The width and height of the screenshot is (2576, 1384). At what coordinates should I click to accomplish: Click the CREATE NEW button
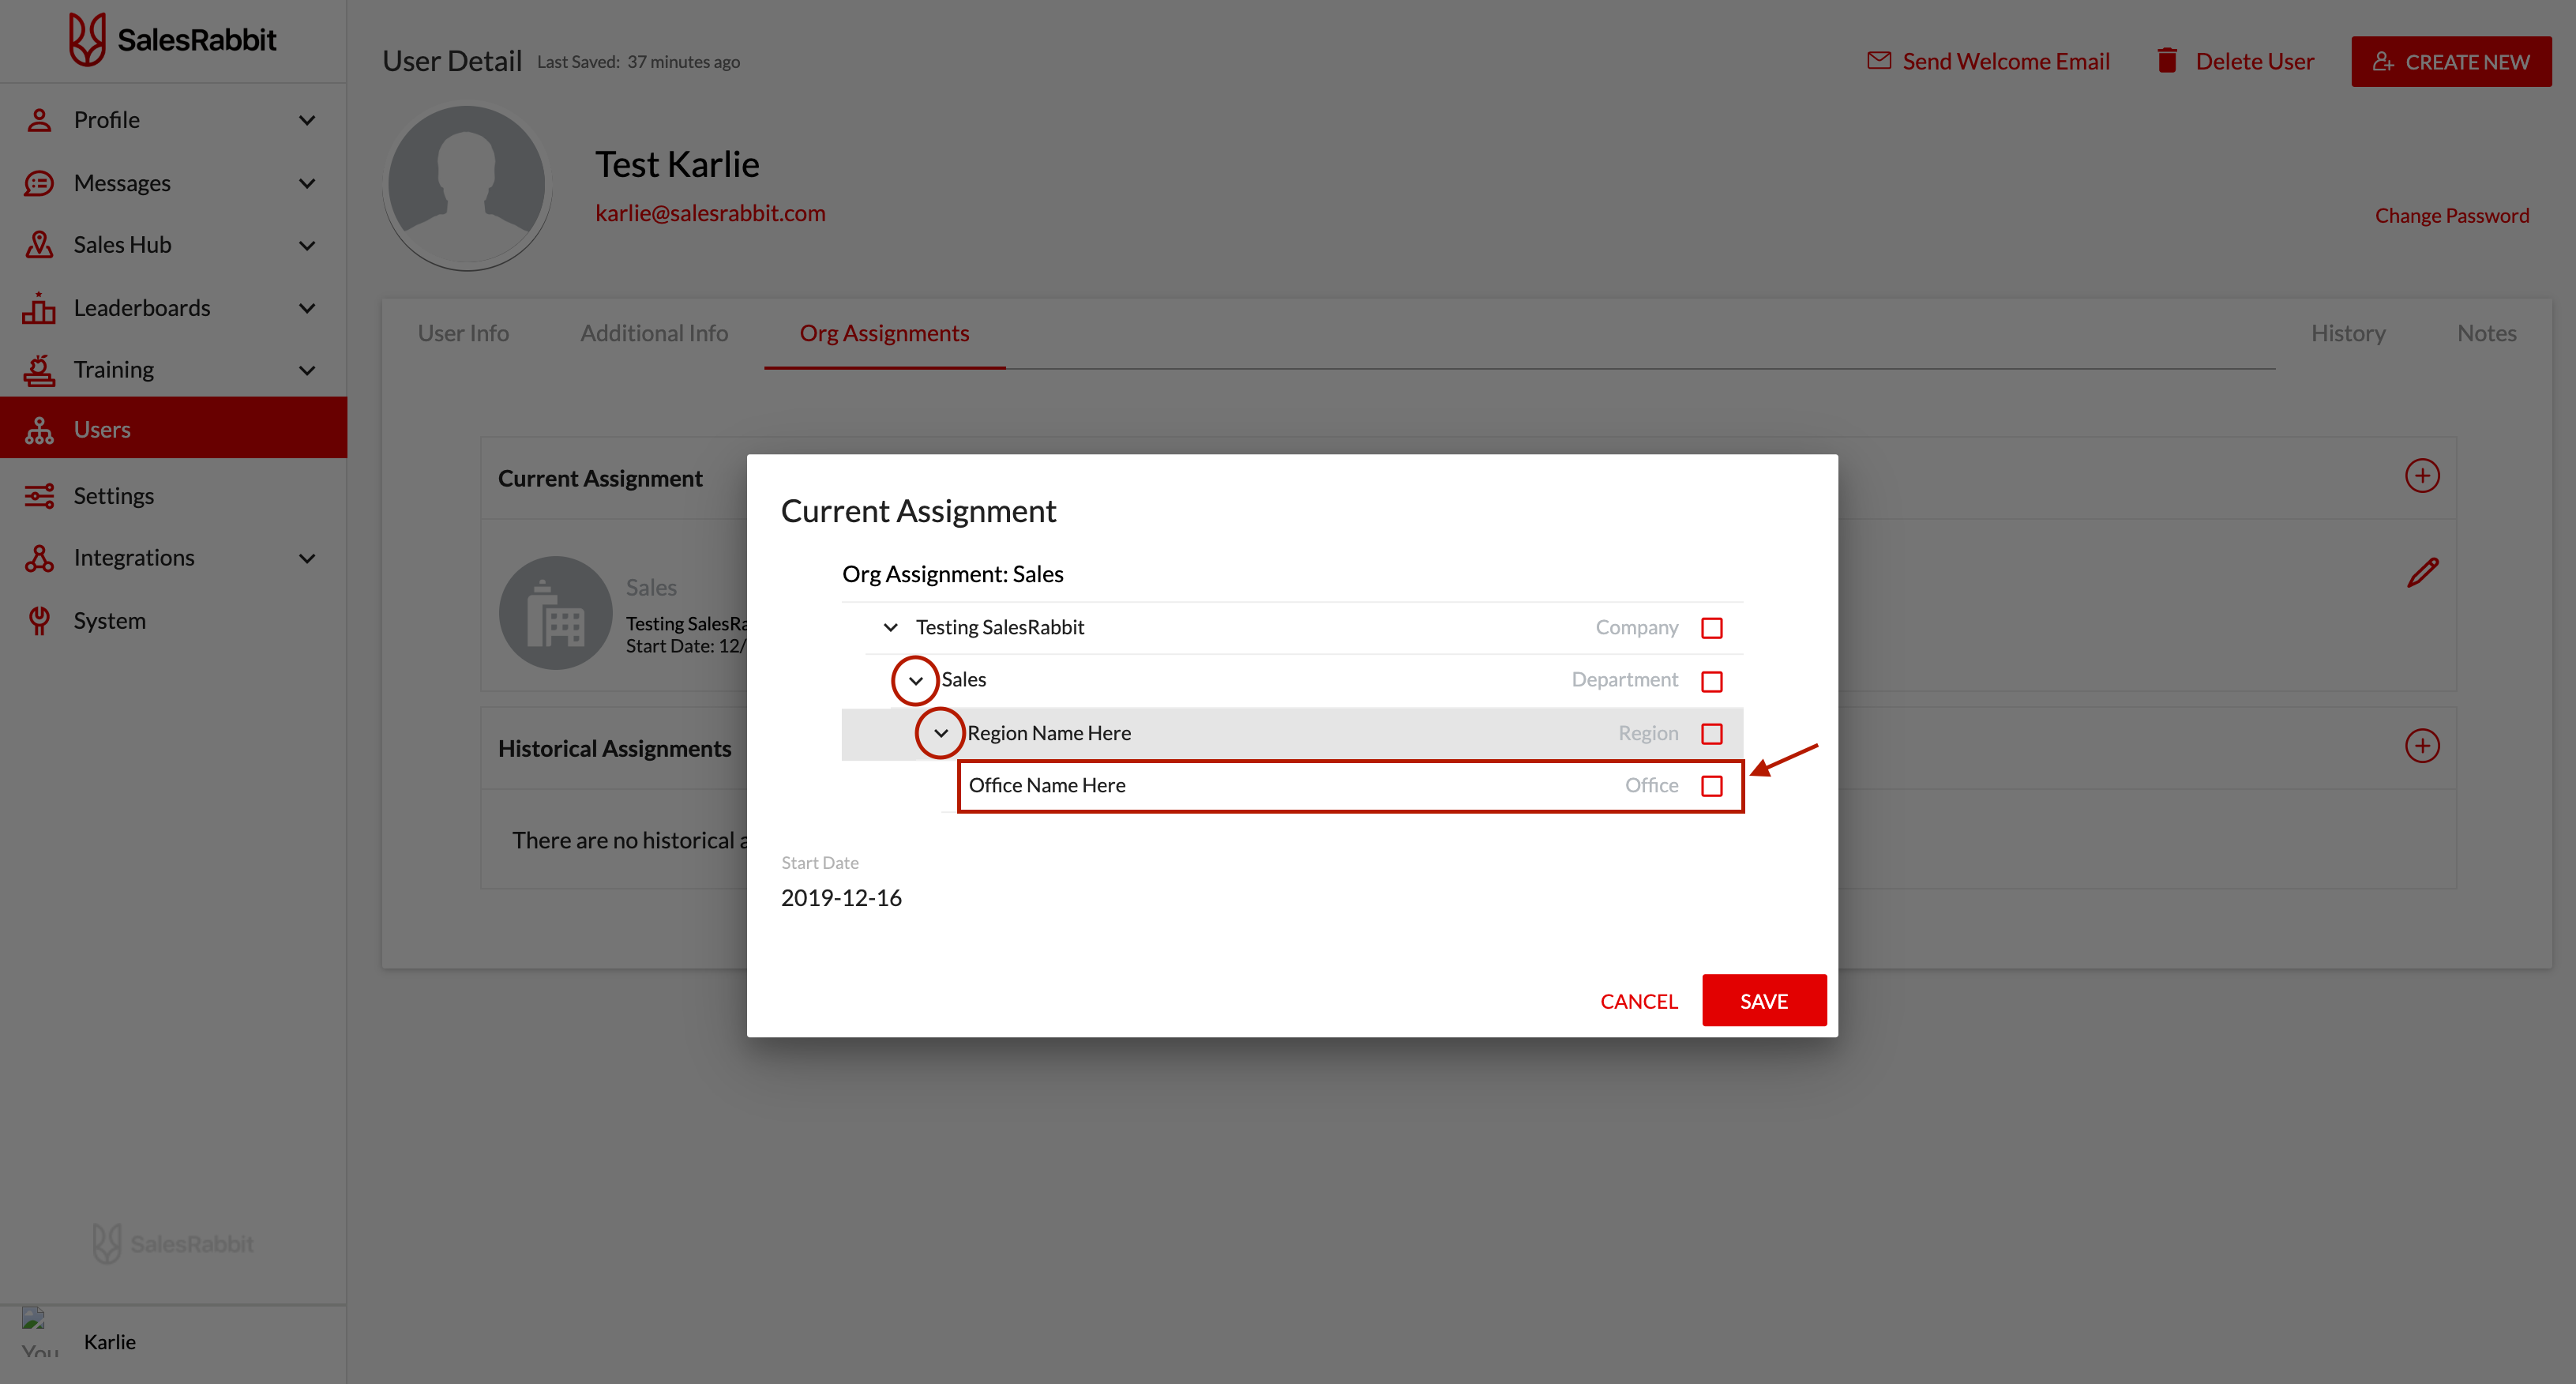click(2451, 62)
